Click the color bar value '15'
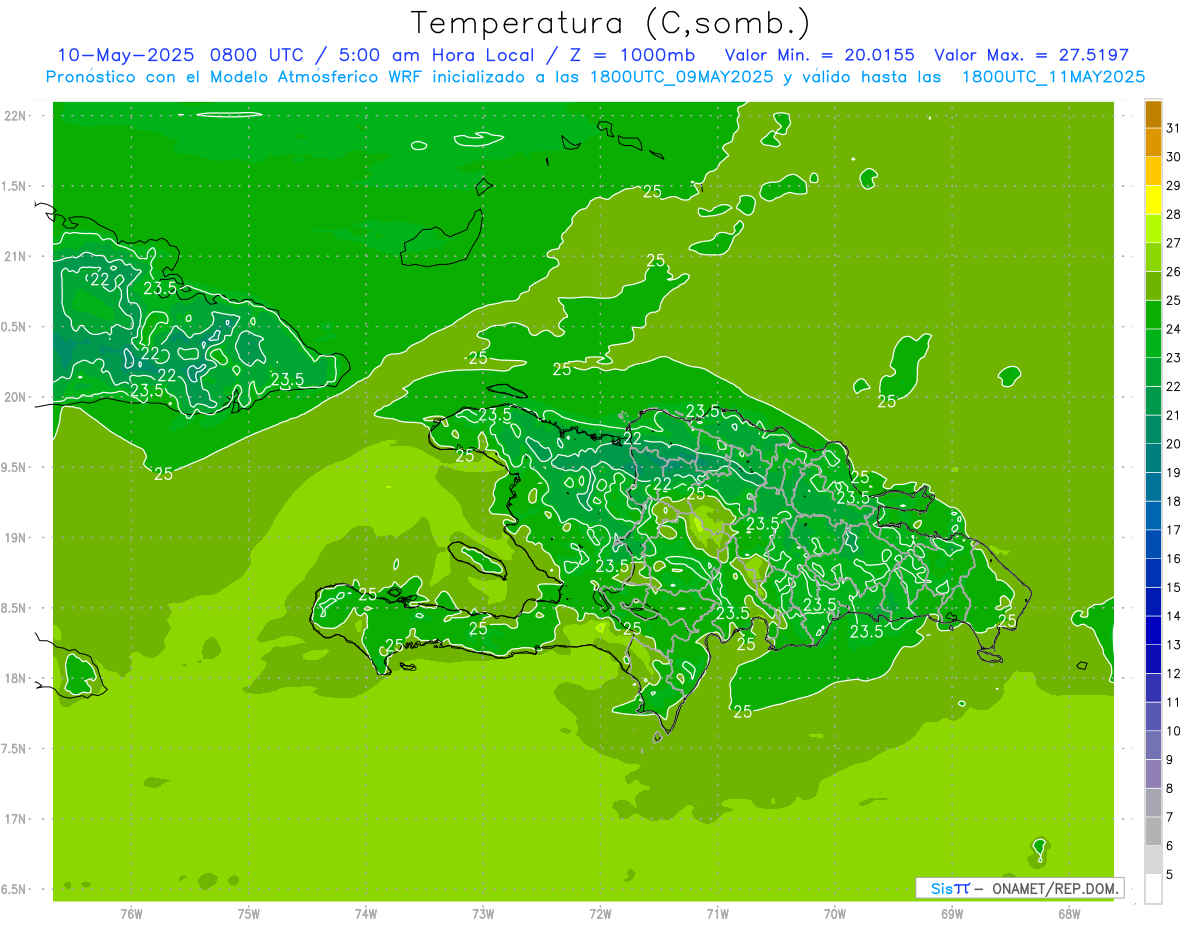Screen dimensions: 1200x927 coord(1174,587)
